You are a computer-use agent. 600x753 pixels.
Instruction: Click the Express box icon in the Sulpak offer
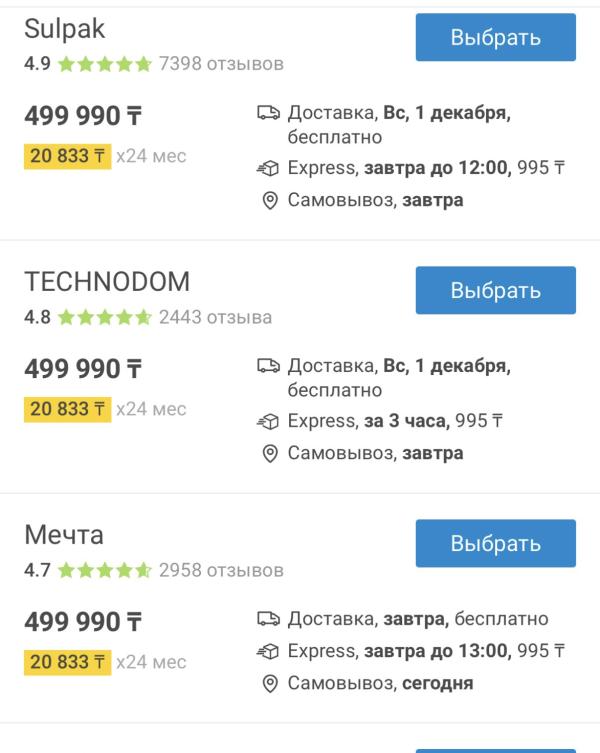268,168
